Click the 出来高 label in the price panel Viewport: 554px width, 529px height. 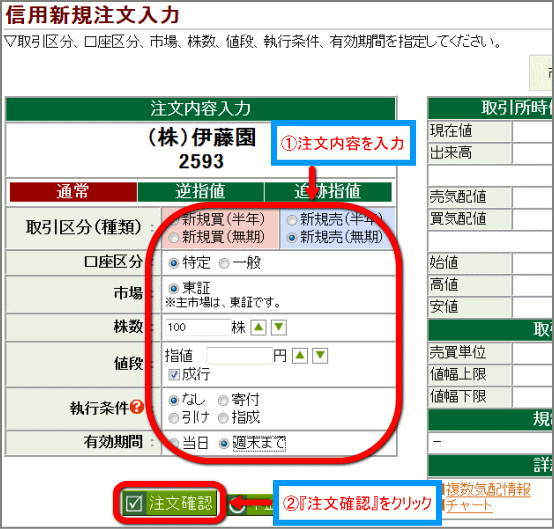(451, 153)
